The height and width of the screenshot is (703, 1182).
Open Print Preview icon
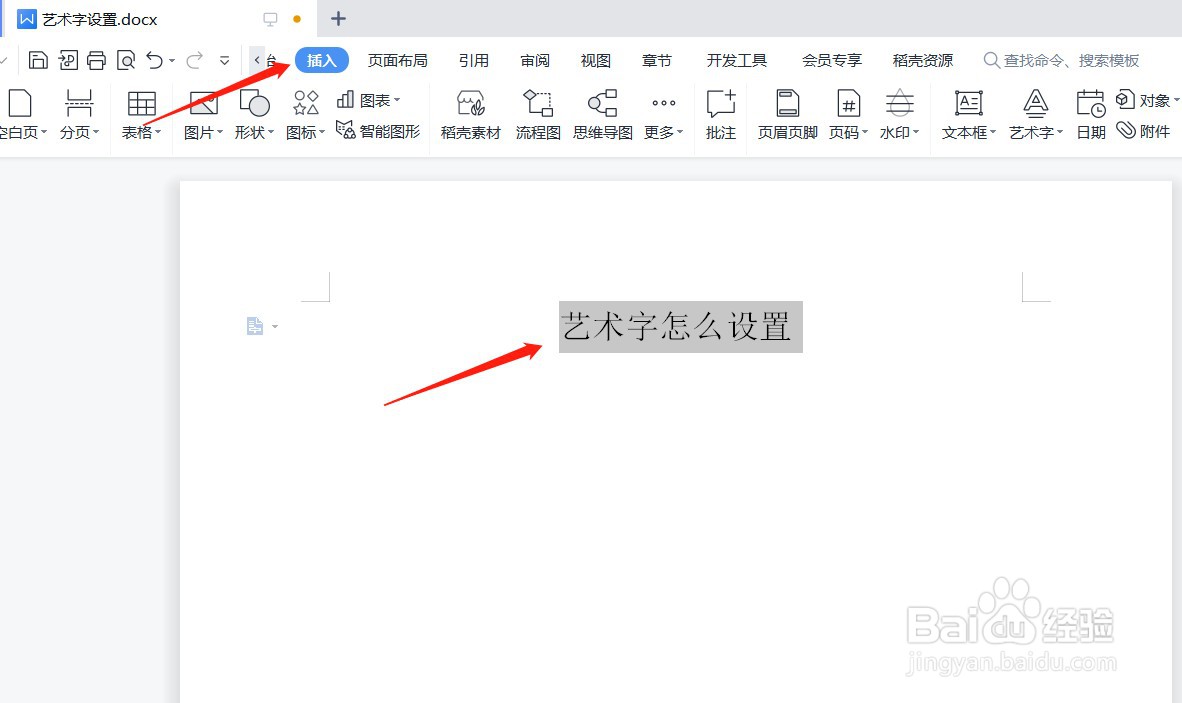coord(126,60)
